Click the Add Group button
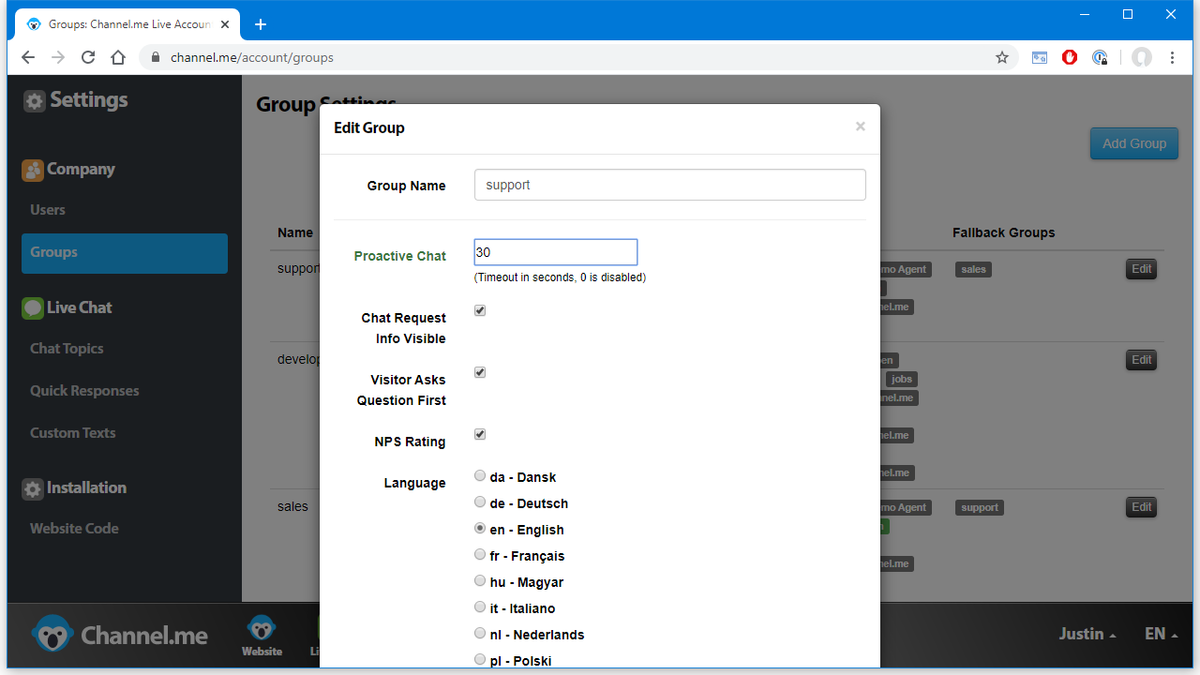This screenshot has height=675, width=1200. point(1134,143)
